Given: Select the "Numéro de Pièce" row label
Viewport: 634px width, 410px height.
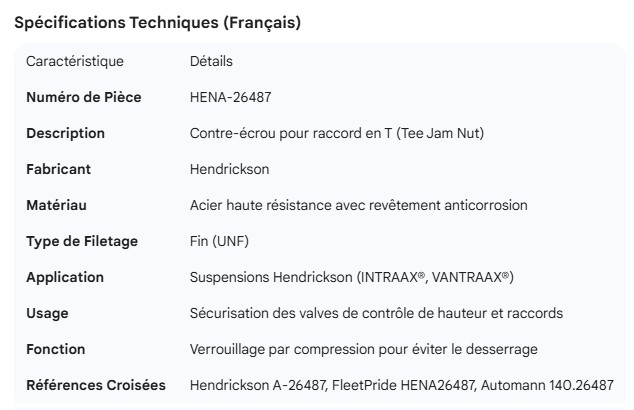Looking at the screenshot, I should tap(83, 98).
